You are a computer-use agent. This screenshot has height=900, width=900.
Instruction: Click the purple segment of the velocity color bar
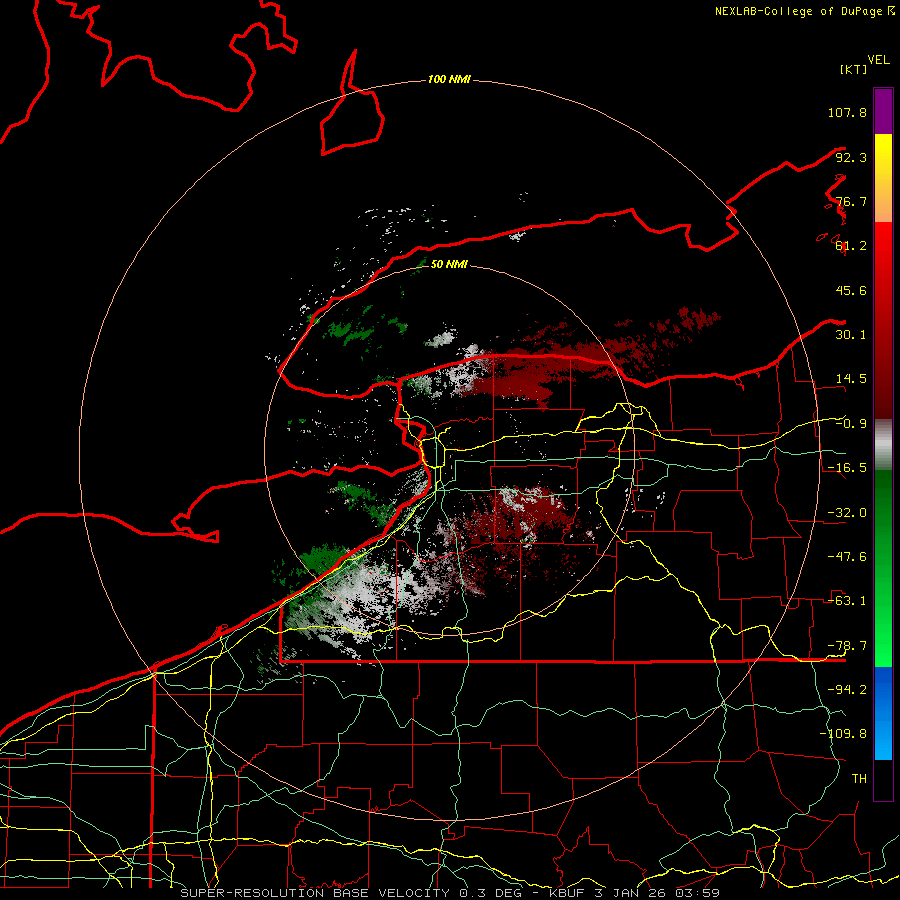click(x=883, y=111)
